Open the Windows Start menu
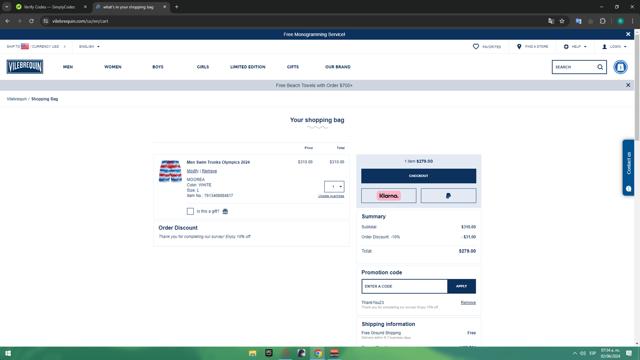The width and height of the screenshot is (640, 360). click(8, 353)
